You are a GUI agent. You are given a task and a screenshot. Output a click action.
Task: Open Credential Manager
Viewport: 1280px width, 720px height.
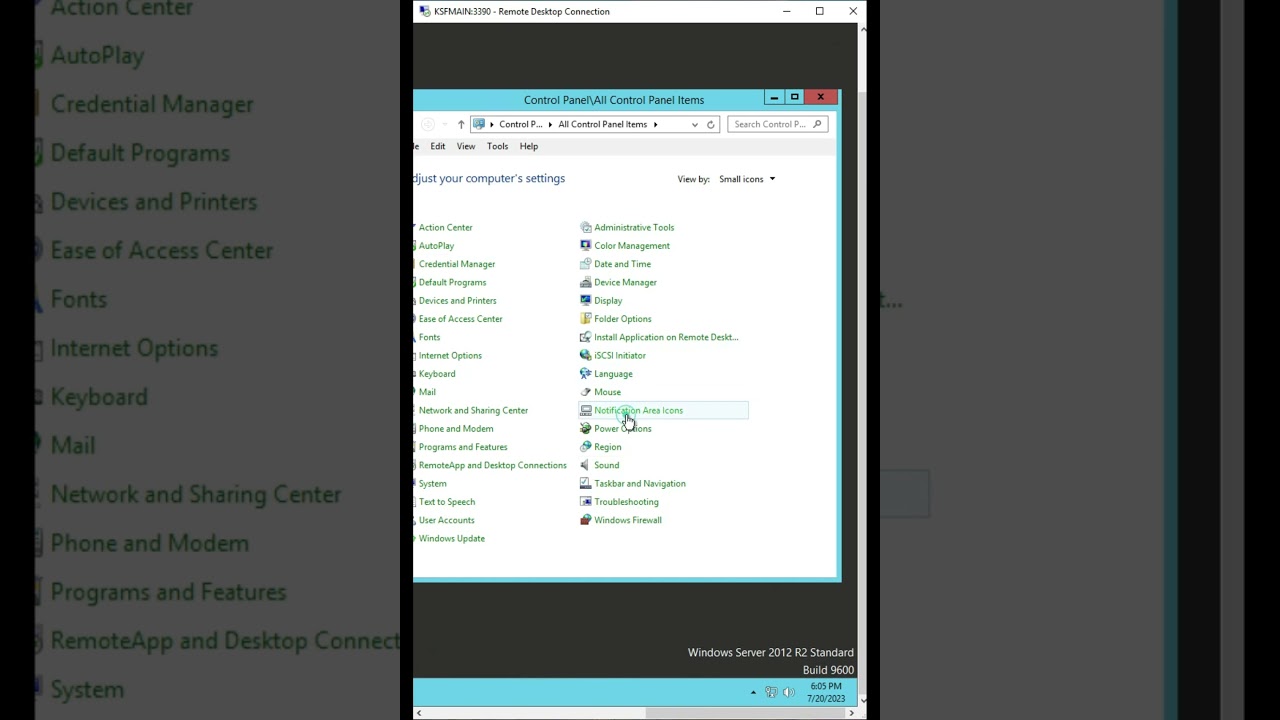coord(457,264)
